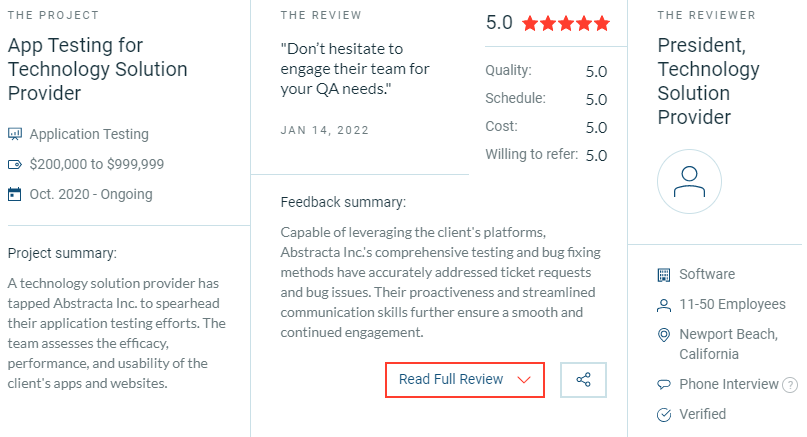Image resolution: width=807 pixels, height=437 pixels.
Task: Click the share icon button
Action: click(584, 380)
